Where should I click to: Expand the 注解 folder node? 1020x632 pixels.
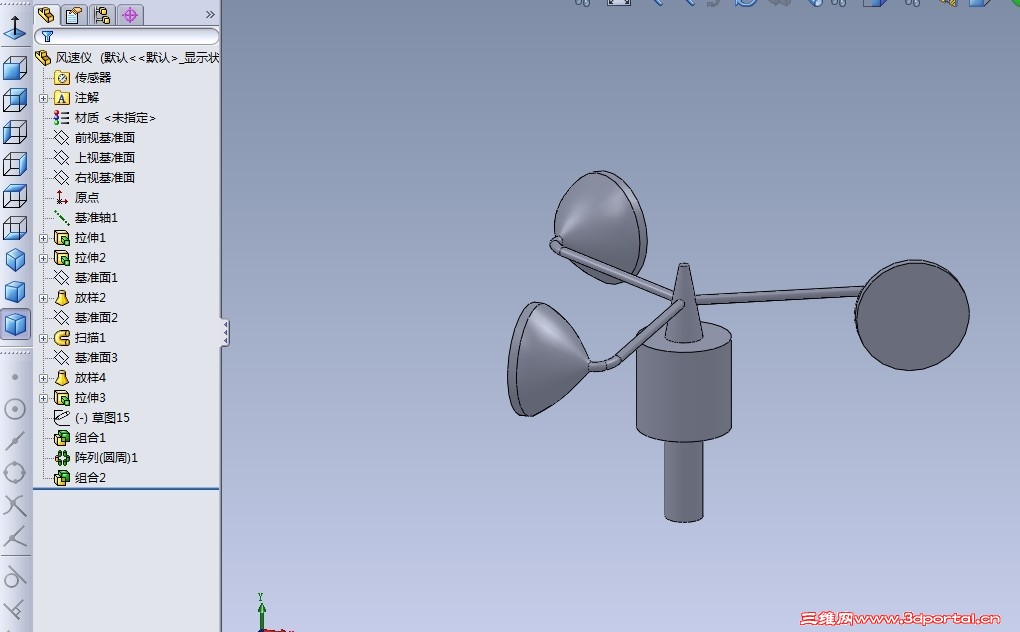[44, 98]
